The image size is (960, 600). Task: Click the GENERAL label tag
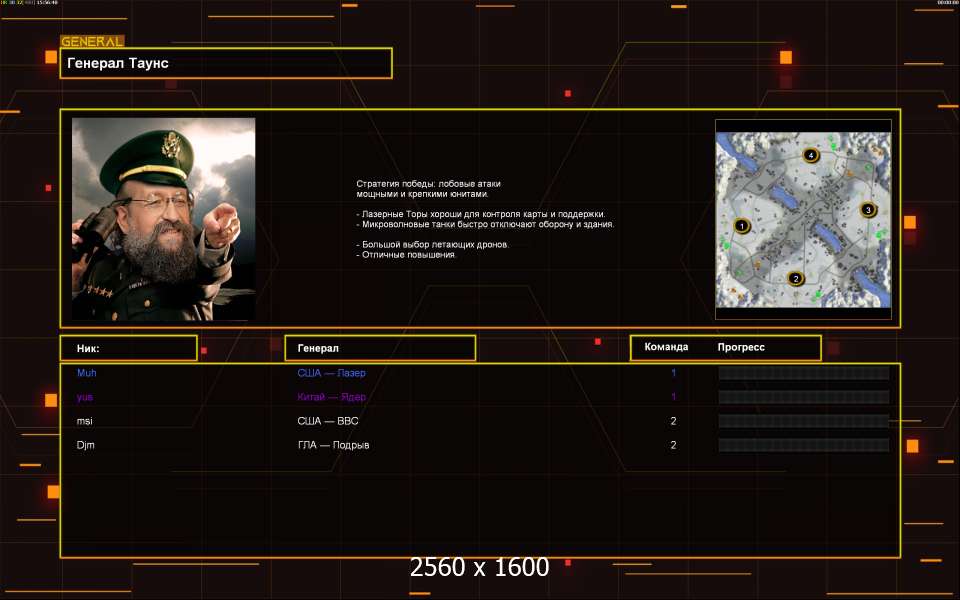[x=92, y=41]
